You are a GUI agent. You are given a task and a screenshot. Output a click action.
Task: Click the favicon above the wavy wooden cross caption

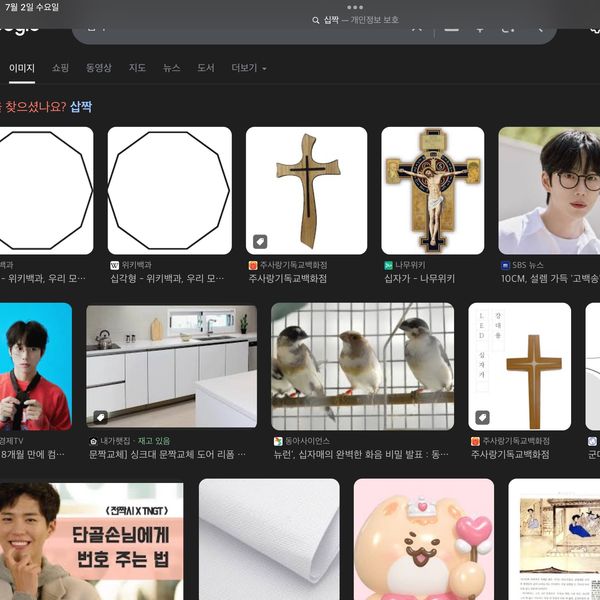click(253, 265)
